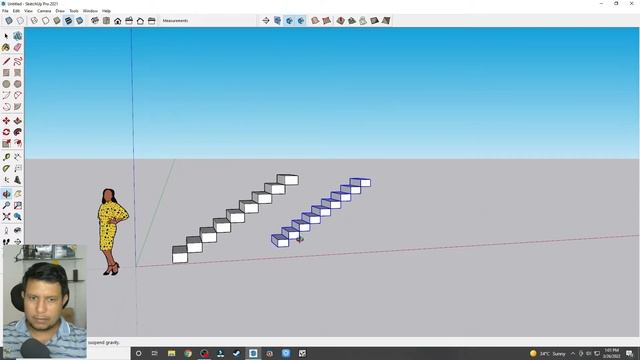The image size is (640, 360).
Task: Select the blue highlighted staircase
Action: [x=321, y=212]
